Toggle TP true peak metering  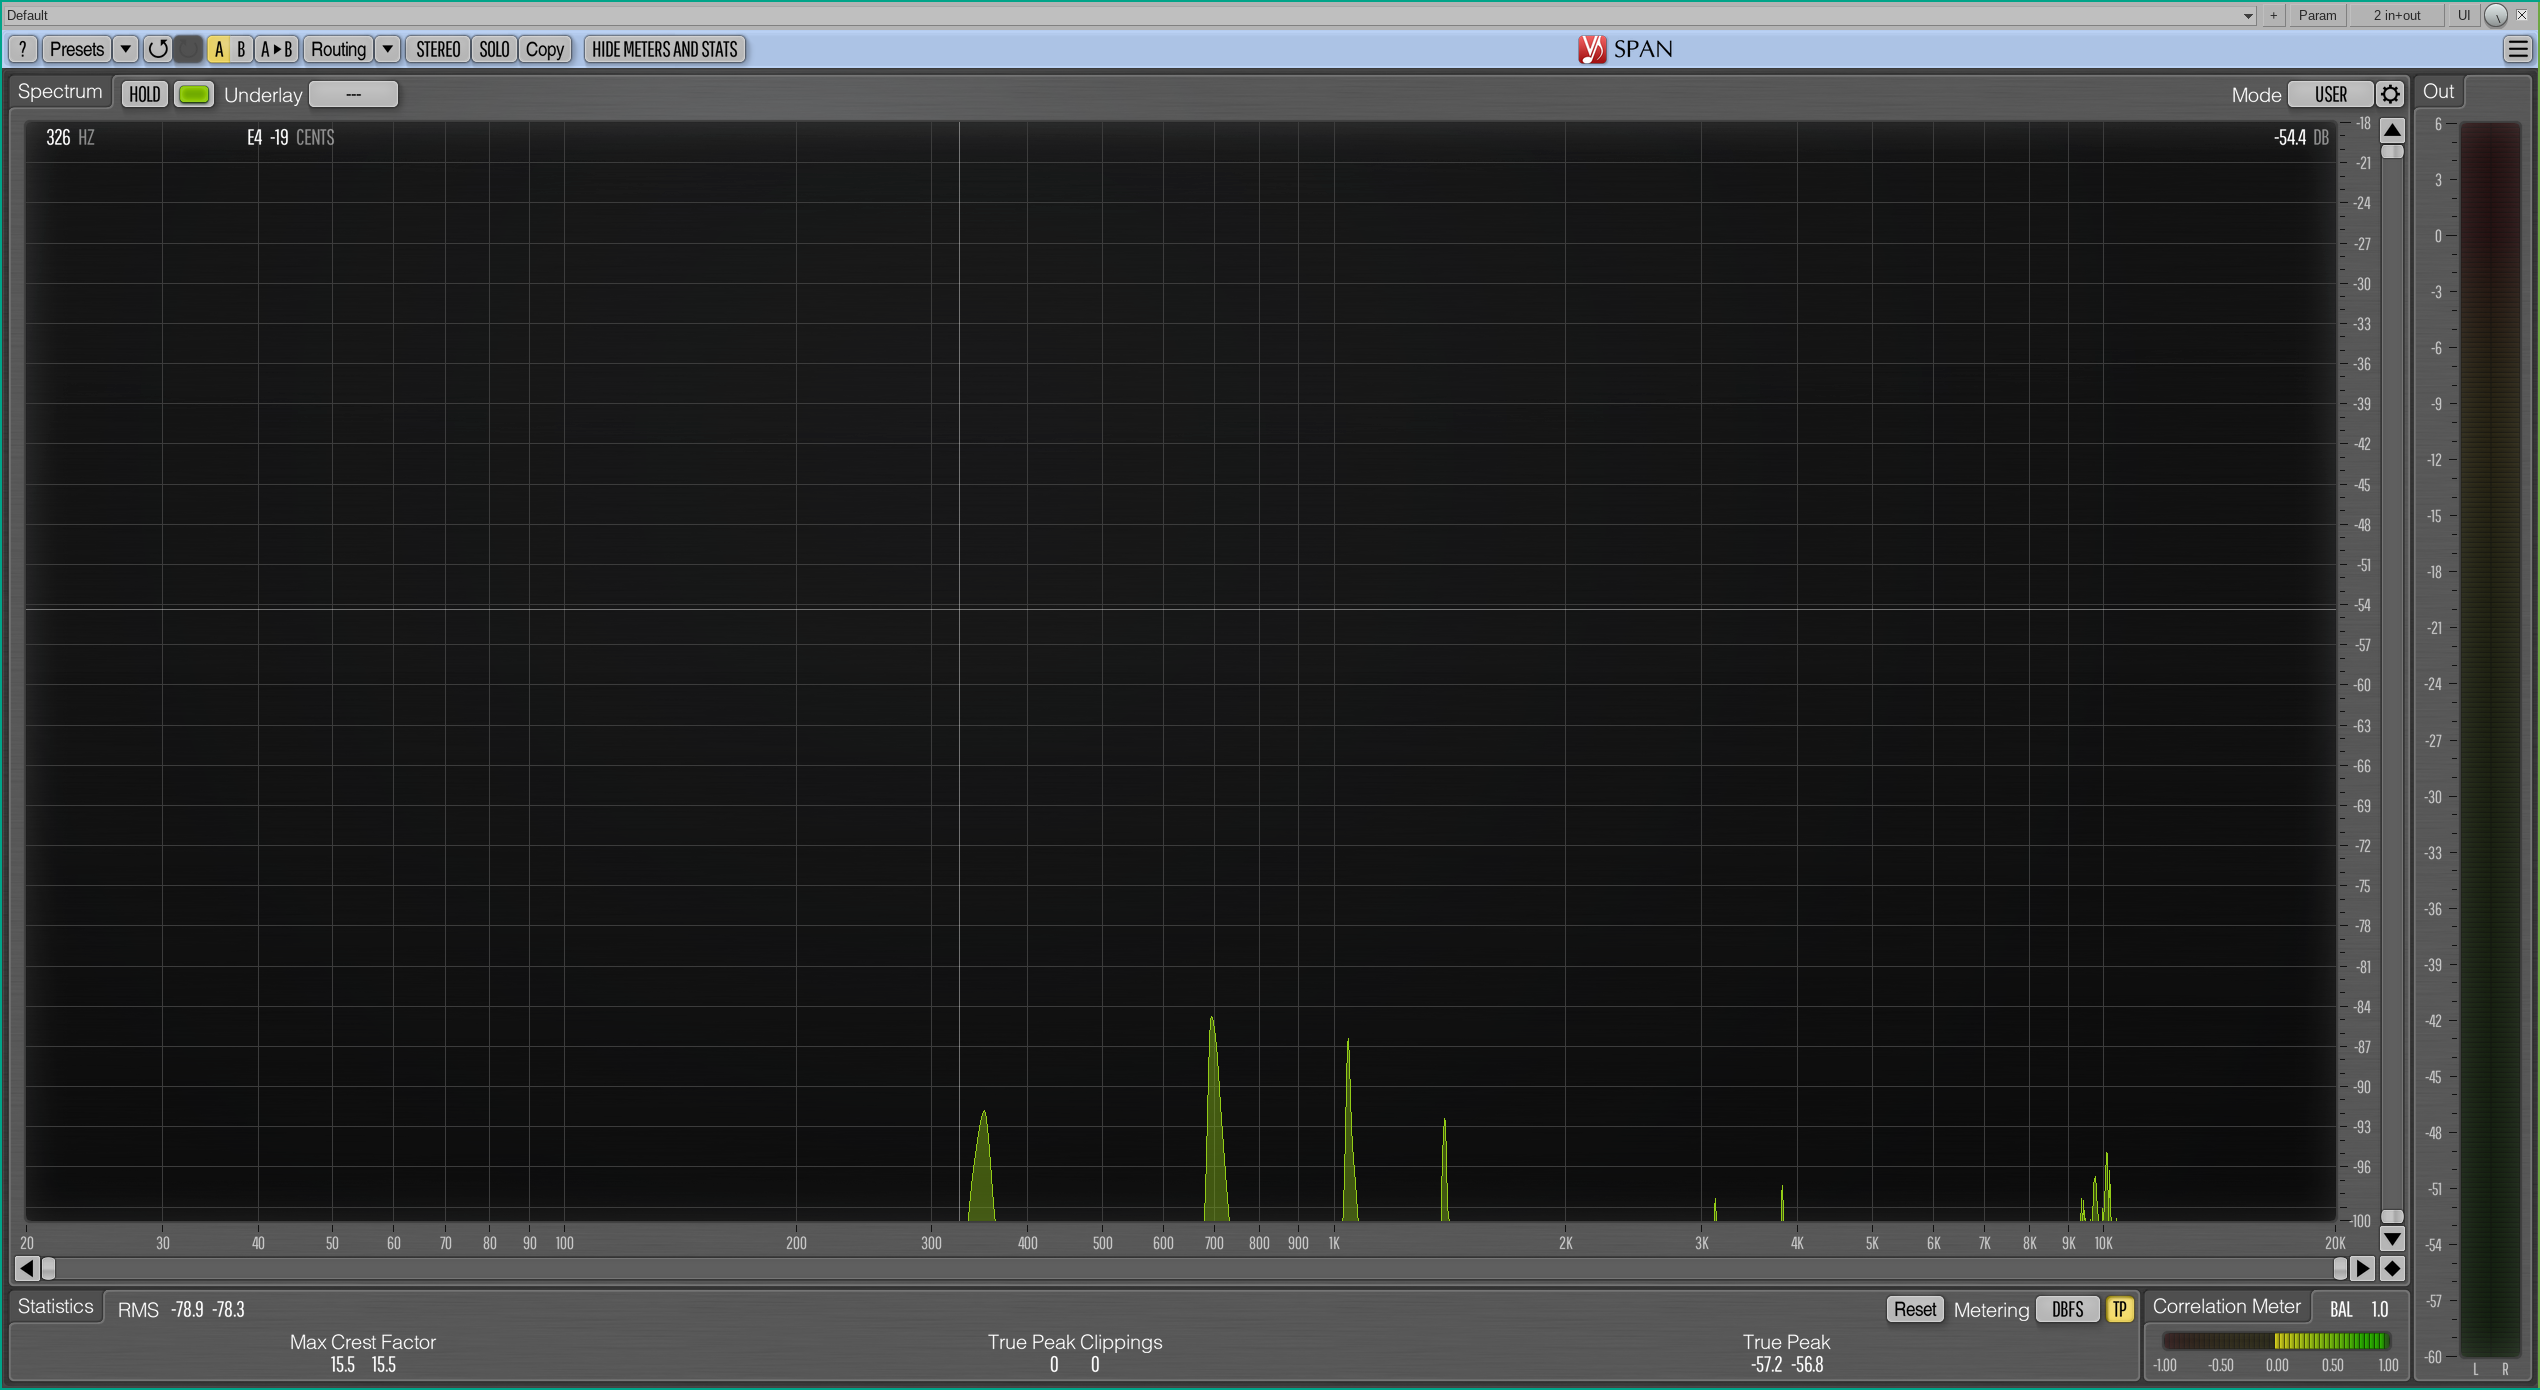pyautogui.click(x=2119, y=1310)
